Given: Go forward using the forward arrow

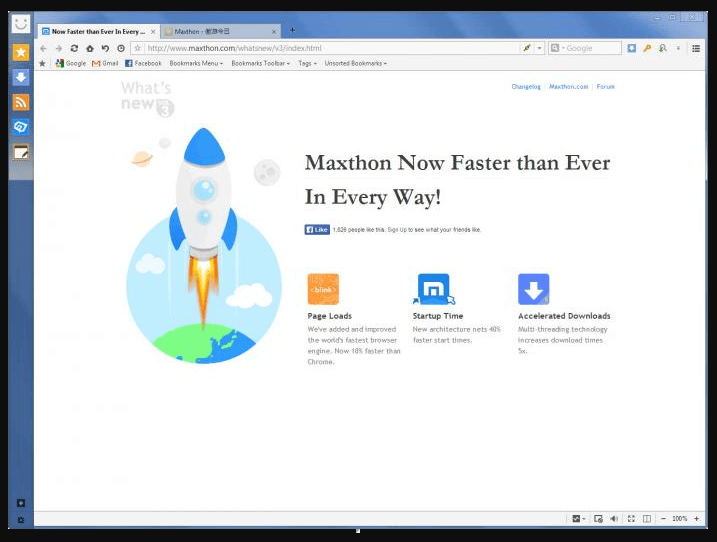Looking at the screenshot, I should [59, 48].
